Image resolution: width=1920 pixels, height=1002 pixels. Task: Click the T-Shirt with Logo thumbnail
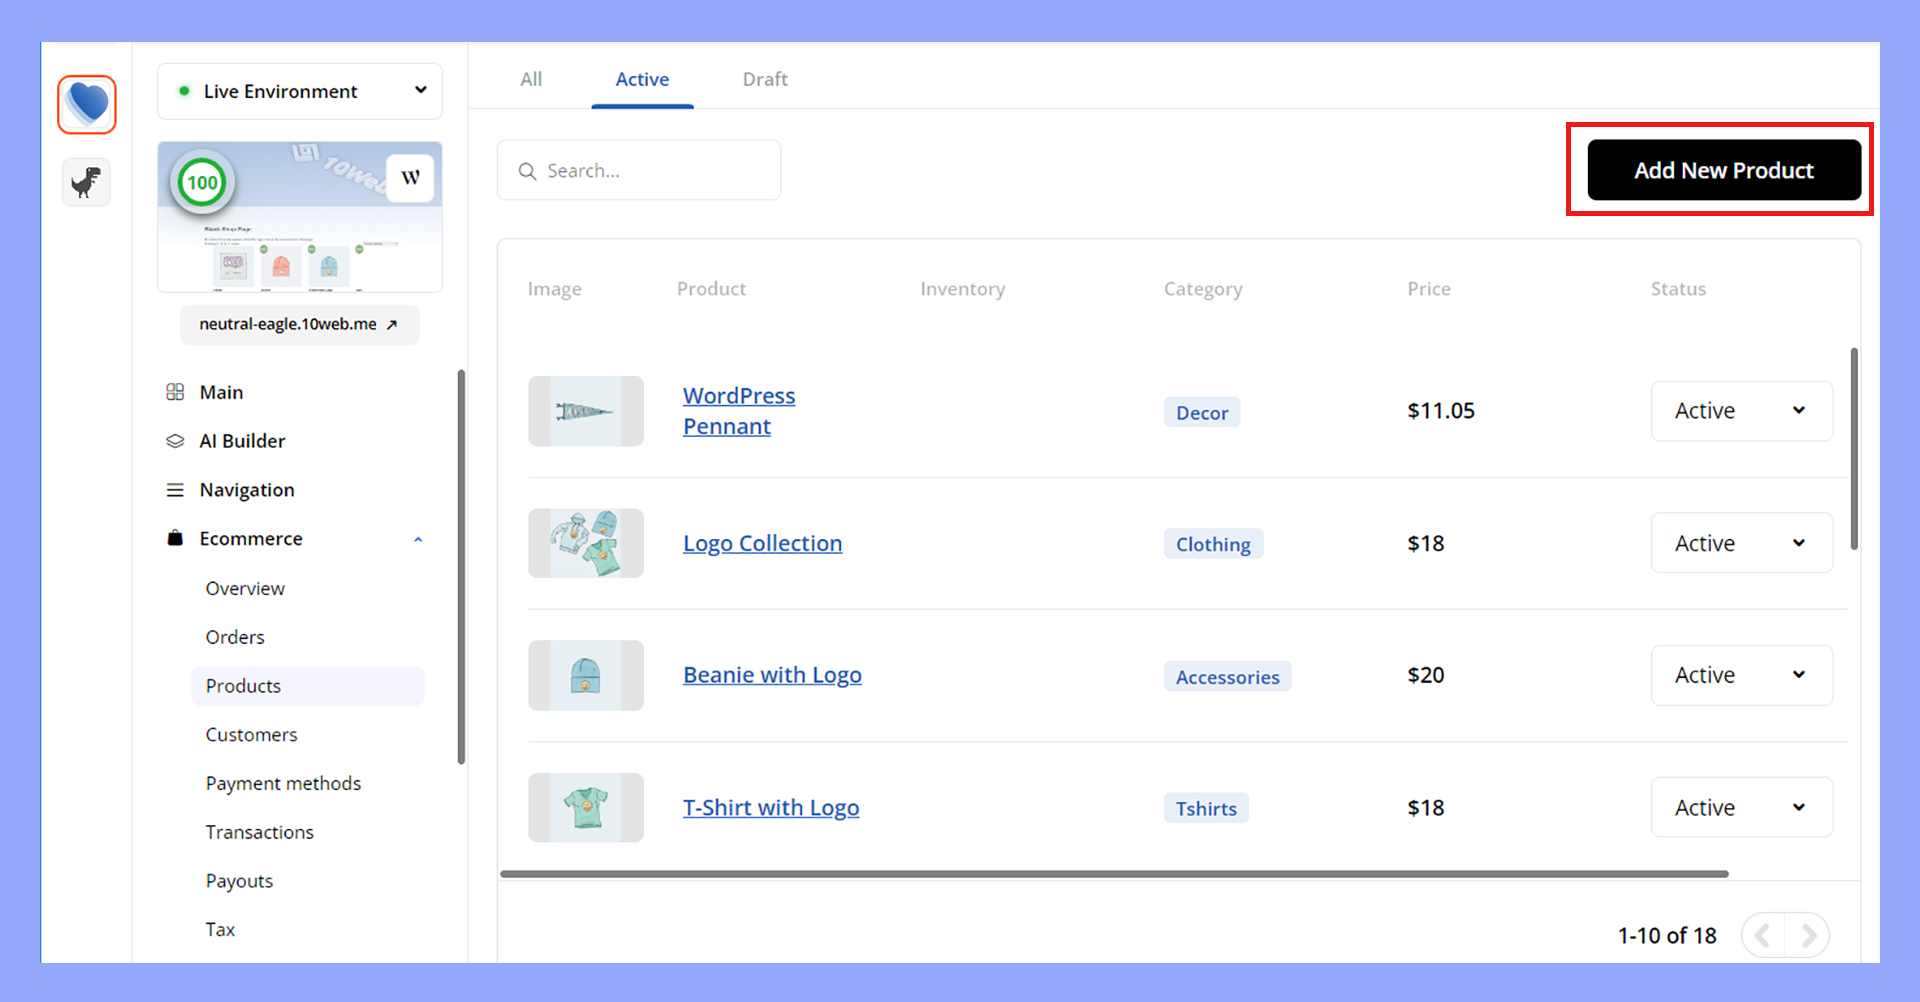586,807
